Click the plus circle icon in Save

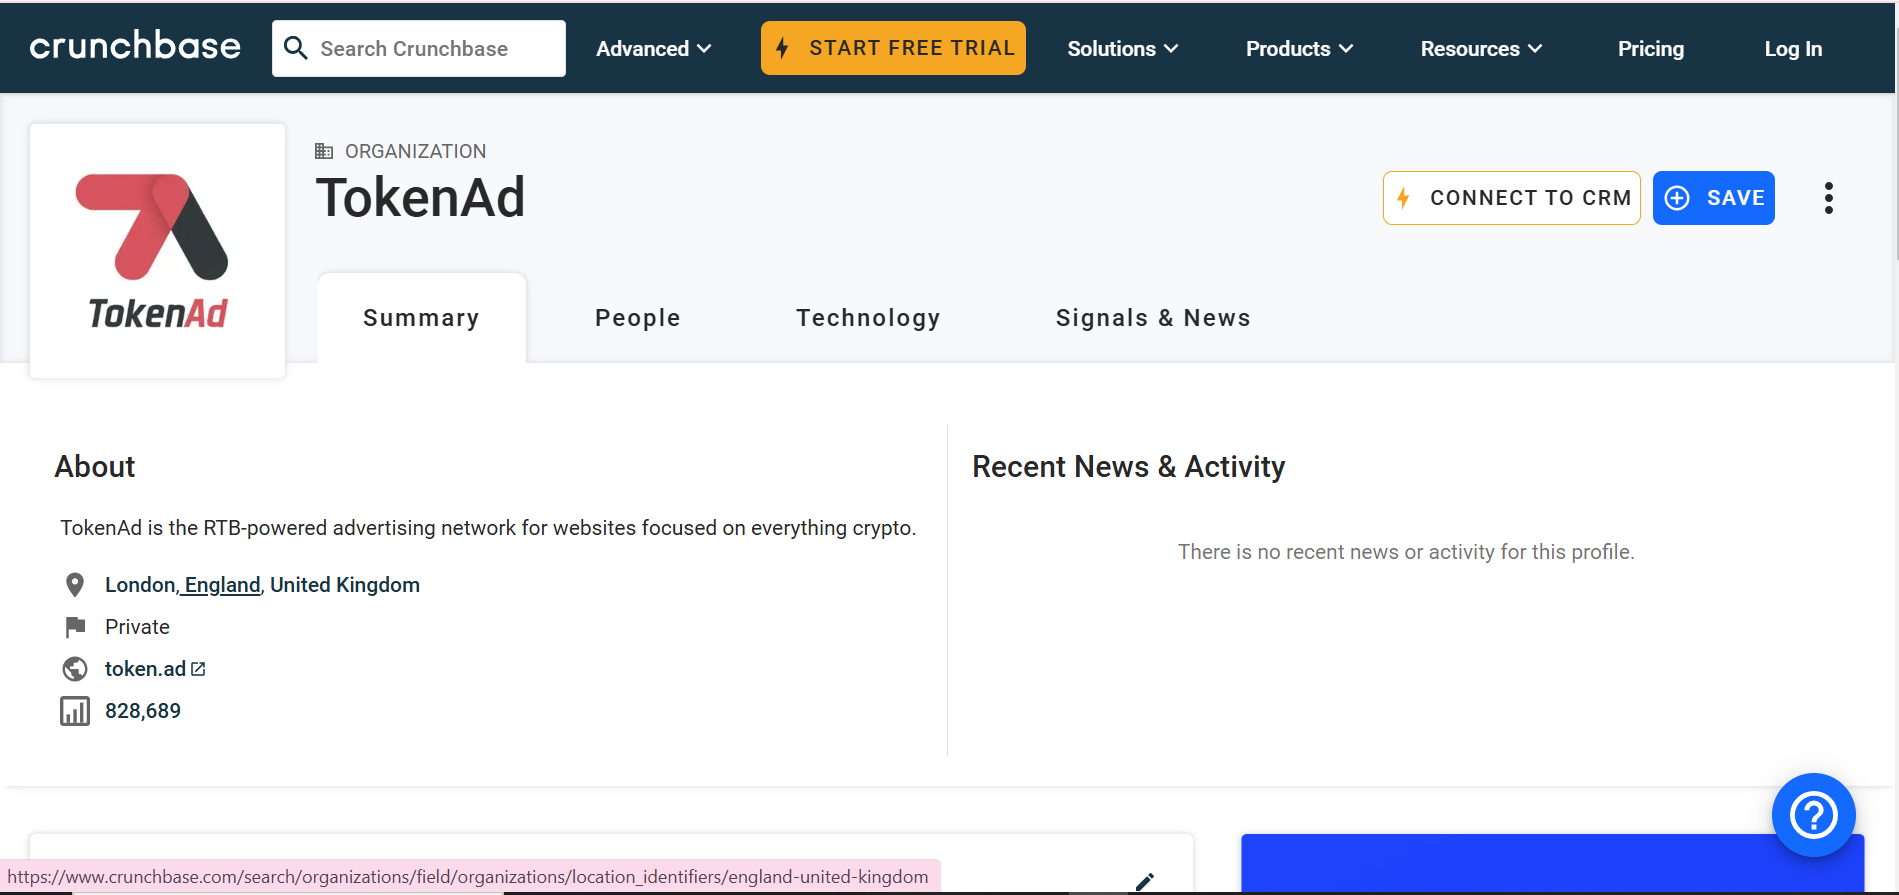point(1677,198)
